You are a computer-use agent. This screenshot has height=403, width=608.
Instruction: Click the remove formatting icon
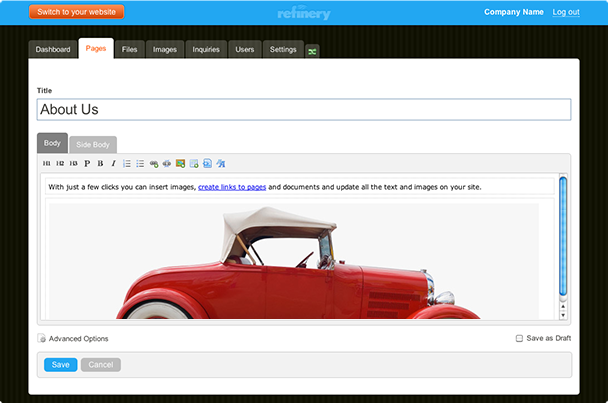[221, 164]
